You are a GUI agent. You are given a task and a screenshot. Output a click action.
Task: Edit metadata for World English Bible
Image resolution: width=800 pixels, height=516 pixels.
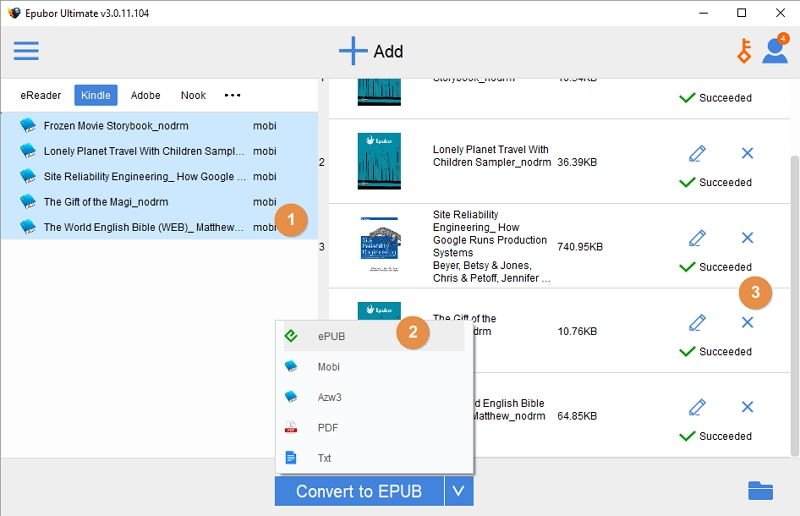click(x=697, y=407)
